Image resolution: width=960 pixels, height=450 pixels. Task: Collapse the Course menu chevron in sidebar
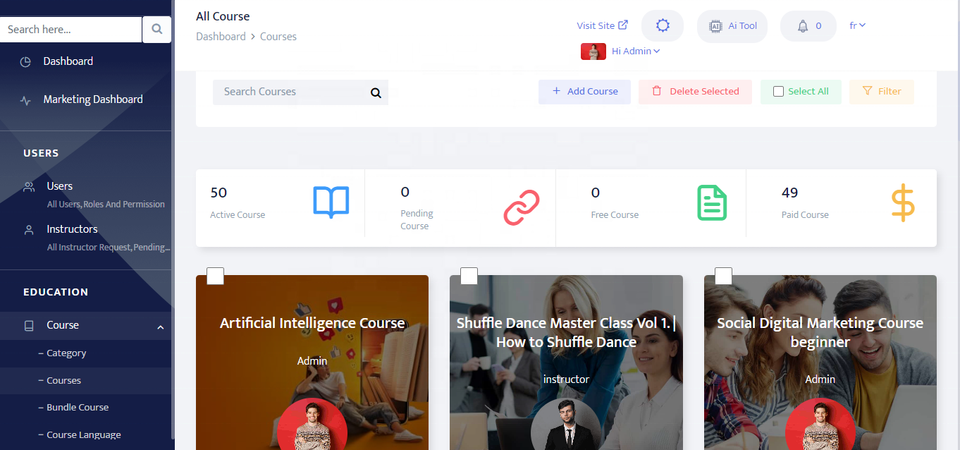point(160,327)
